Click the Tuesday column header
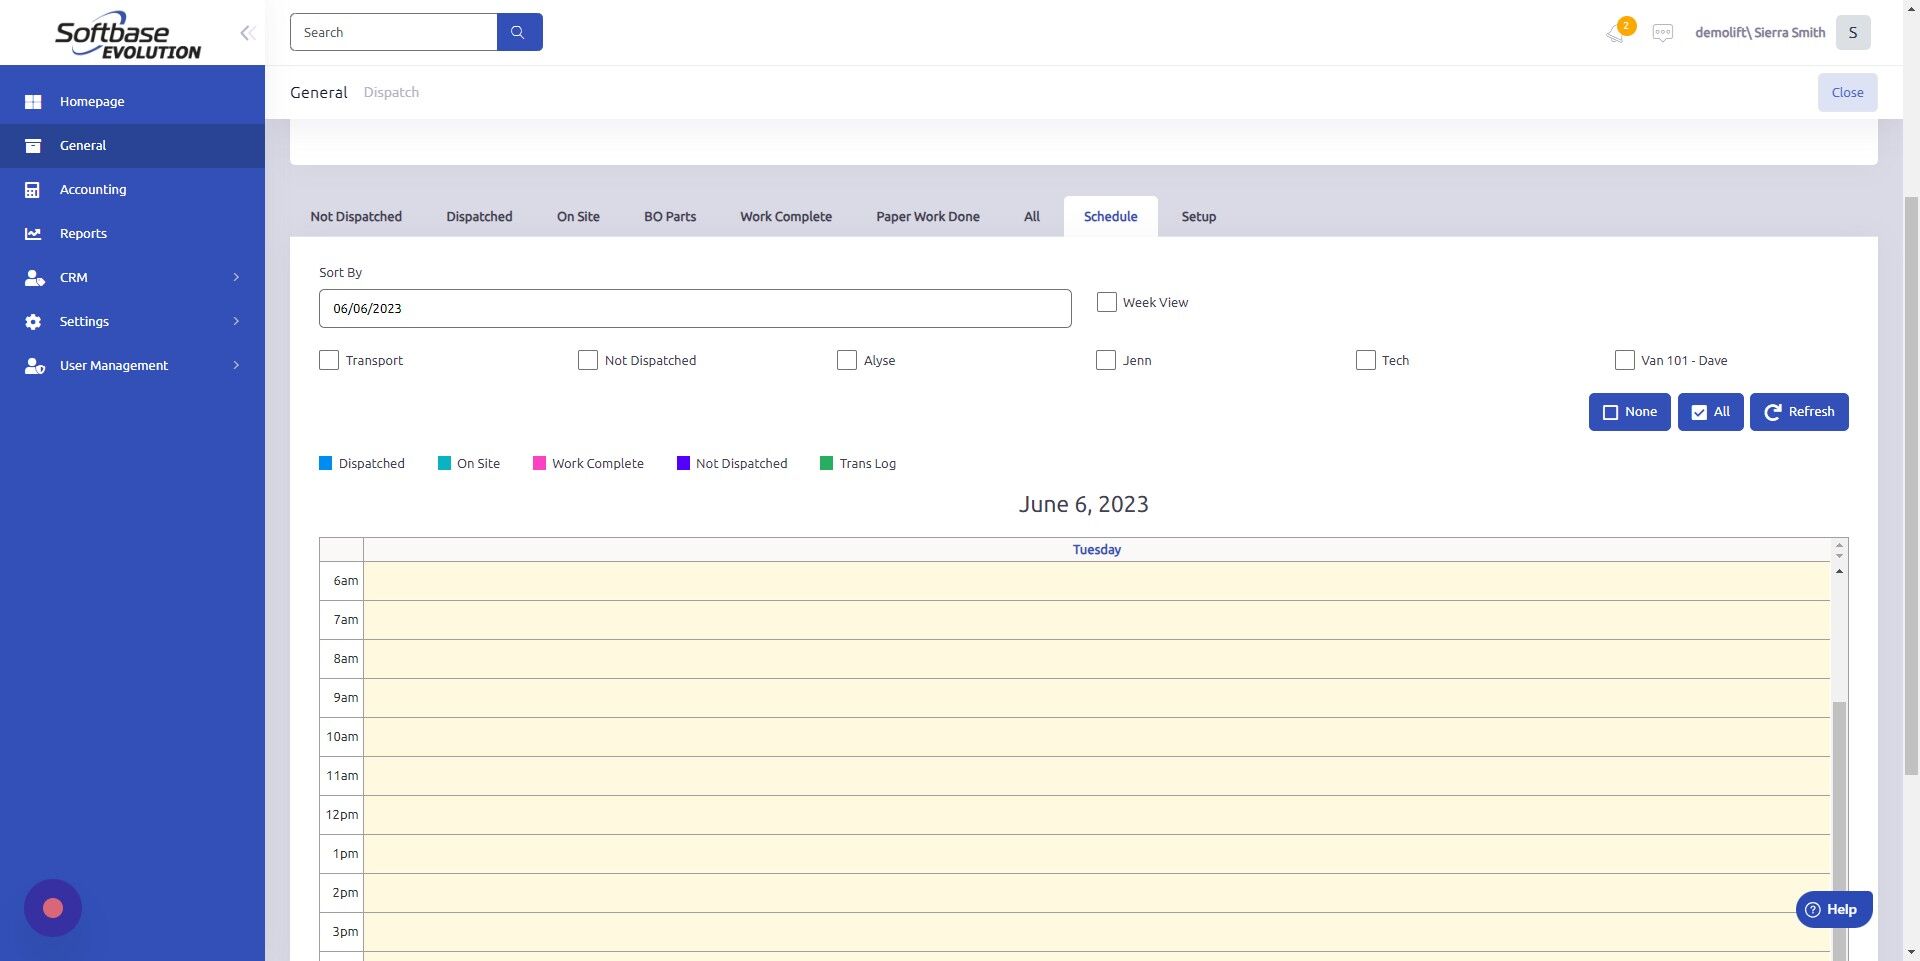The image size is (1920, 961). click(x=1096, y=550)
